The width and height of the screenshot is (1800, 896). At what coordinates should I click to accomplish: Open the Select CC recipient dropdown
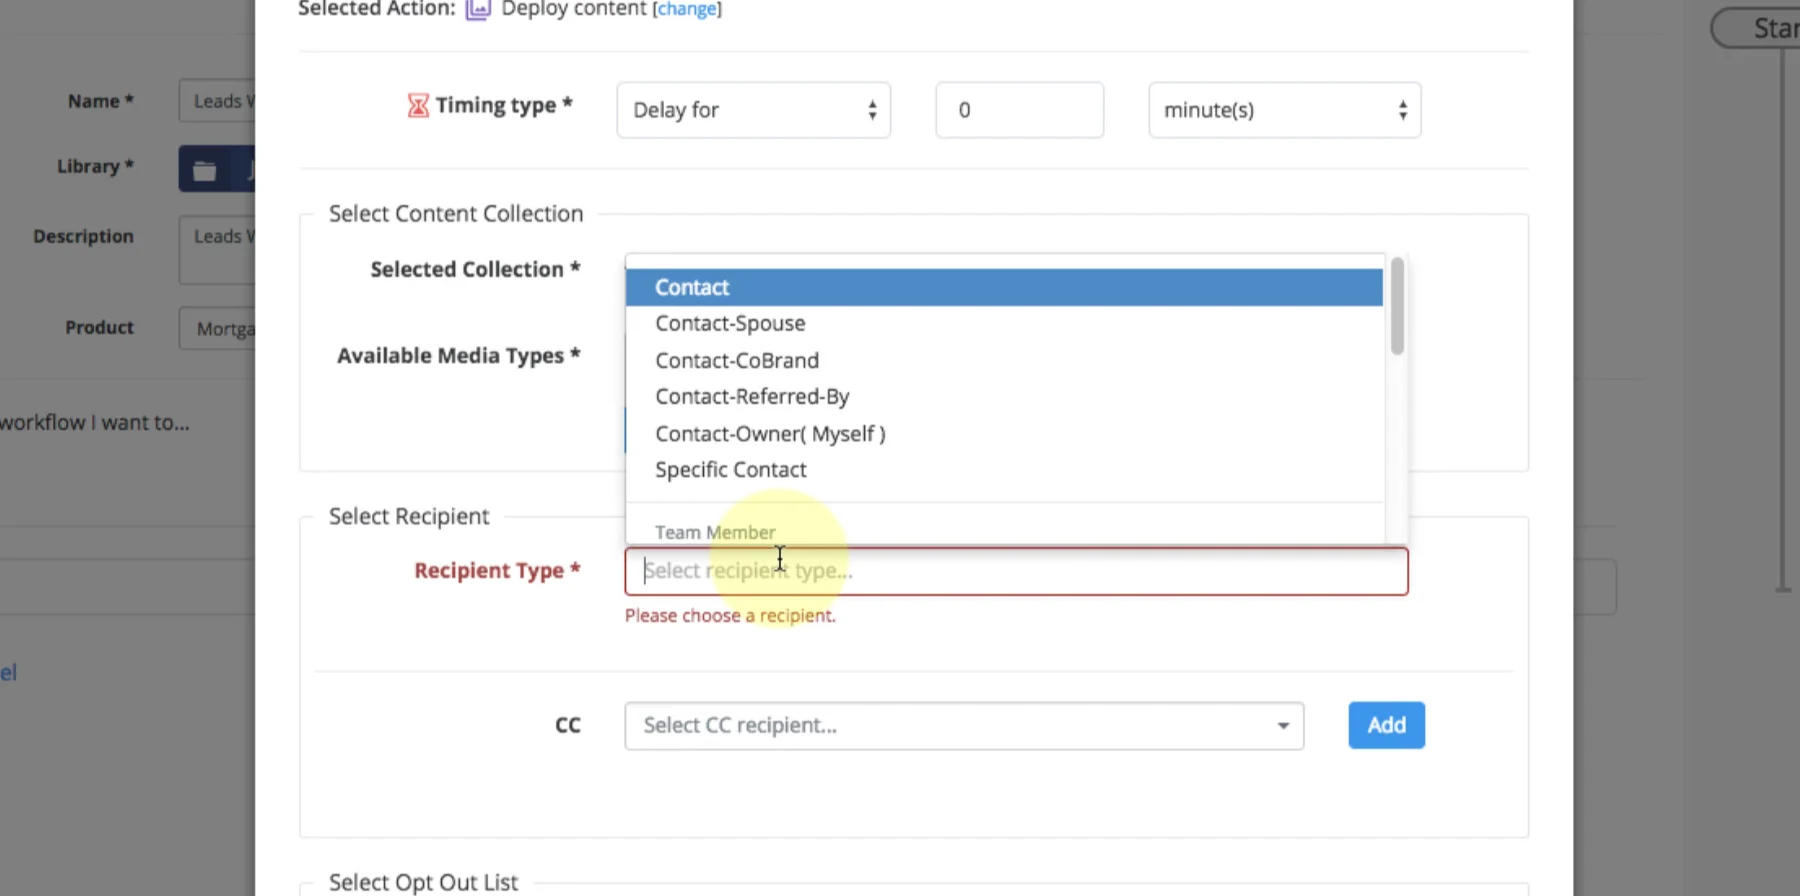click(x=964, y=725)
